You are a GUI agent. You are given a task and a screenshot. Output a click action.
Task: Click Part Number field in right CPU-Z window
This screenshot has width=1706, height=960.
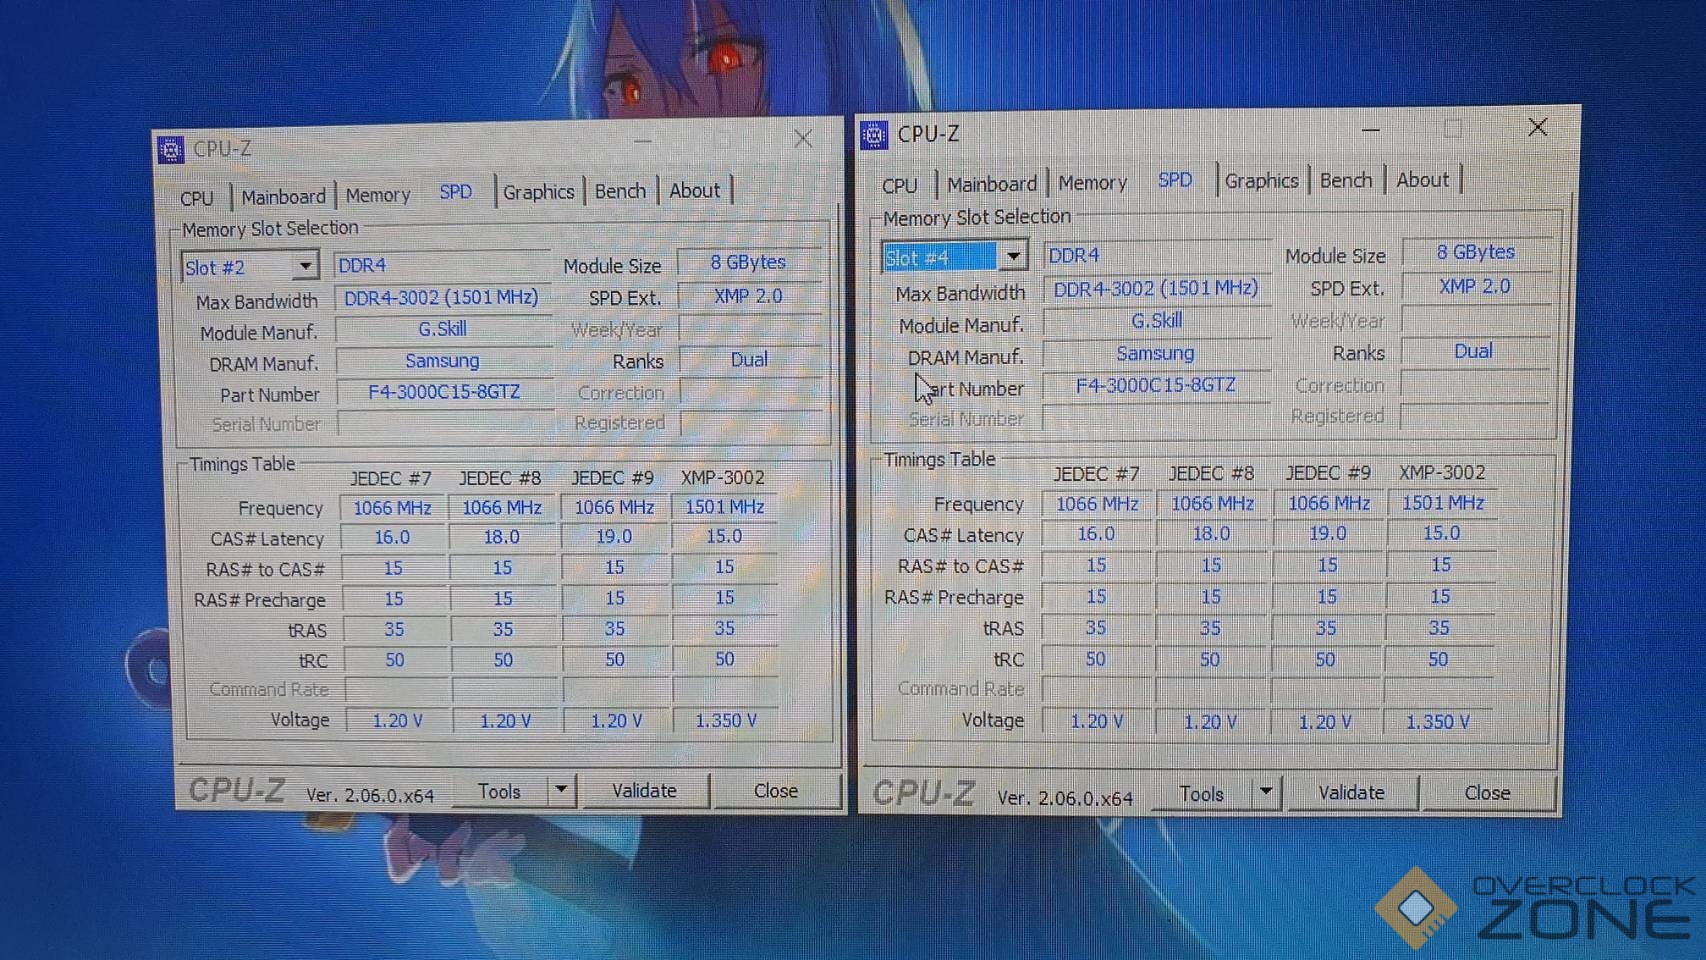(x=1156, y=385)
